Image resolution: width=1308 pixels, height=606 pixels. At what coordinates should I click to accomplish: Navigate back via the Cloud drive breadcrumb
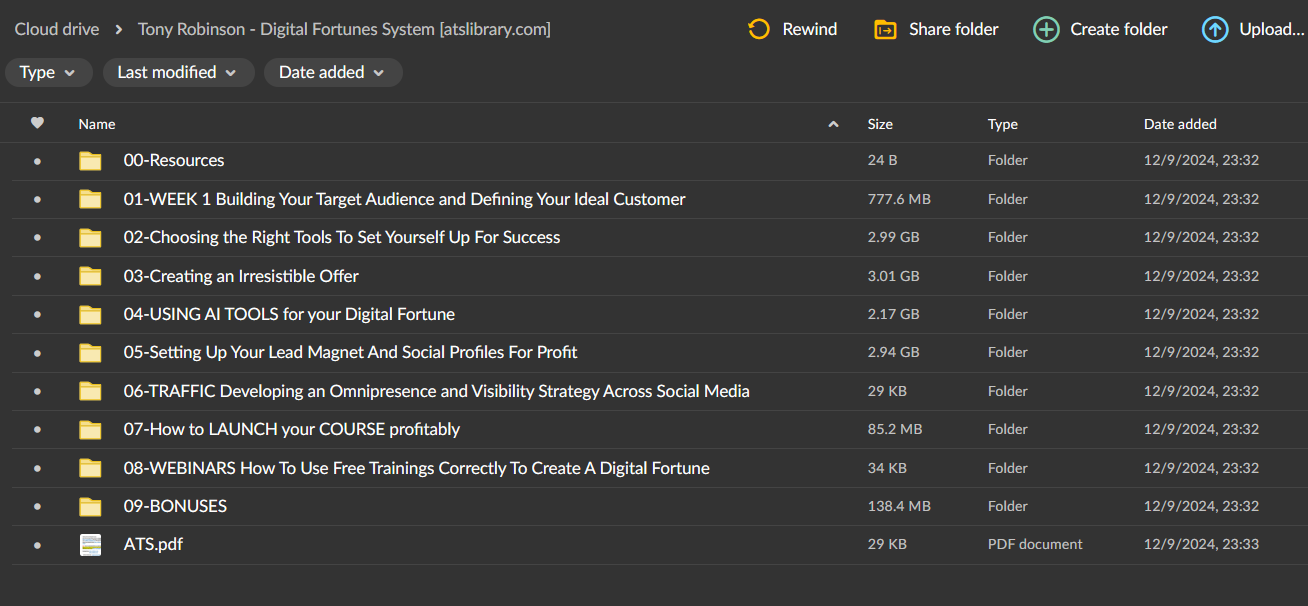click(57, 29)
